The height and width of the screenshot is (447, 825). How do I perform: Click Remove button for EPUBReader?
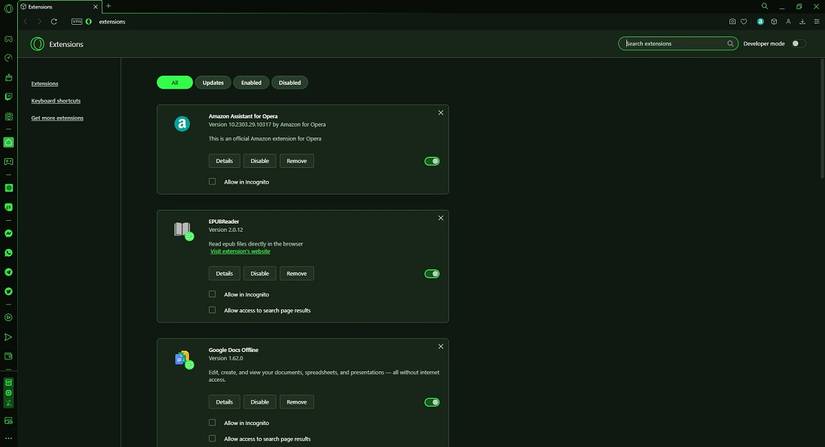click(x=297, y=273)
